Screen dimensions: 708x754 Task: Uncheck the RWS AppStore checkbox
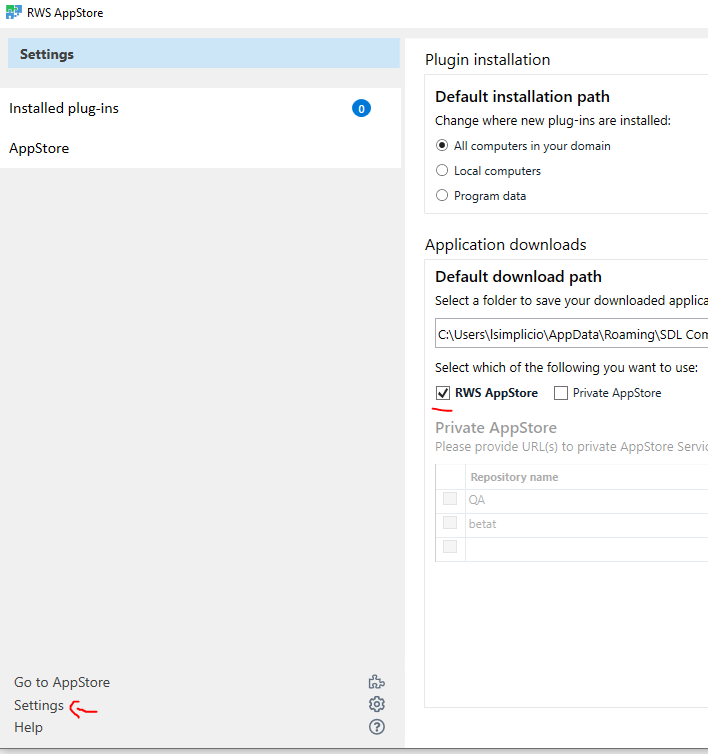point(442,393)
